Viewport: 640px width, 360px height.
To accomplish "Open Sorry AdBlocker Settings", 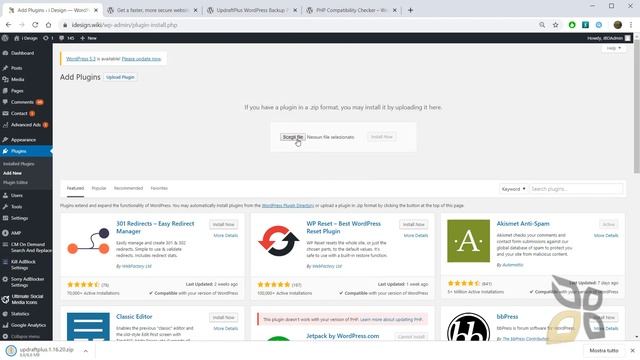I will coord(26,282).
